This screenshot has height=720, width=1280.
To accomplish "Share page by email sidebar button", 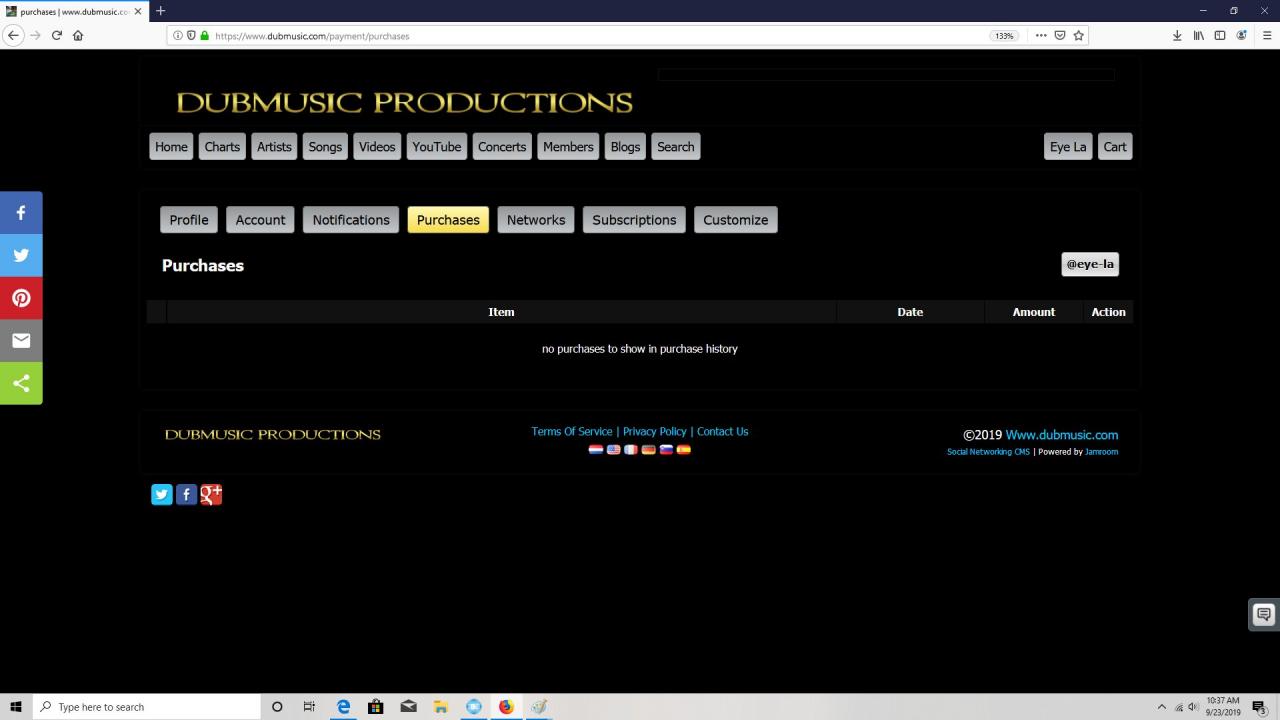I will coord(21,340).
